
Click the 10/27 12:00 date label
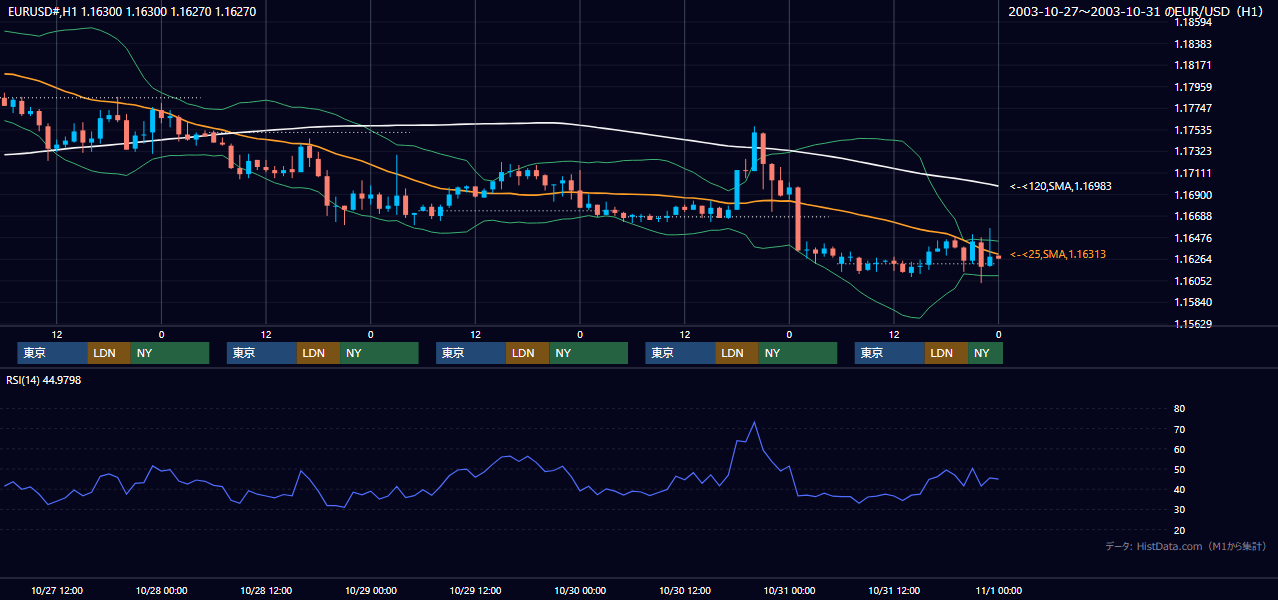point(56,590)
